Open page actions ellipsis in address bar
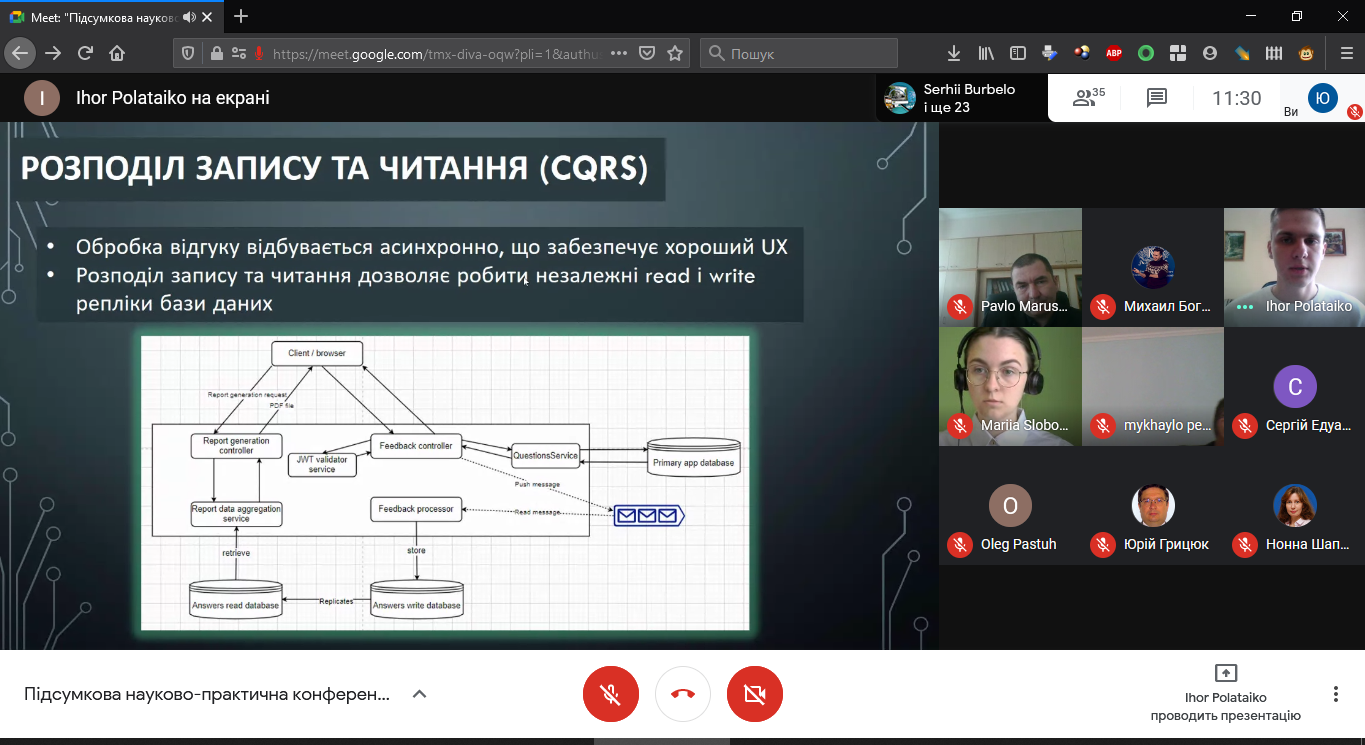Screen dimensions: 1365x745 point(618,53)
